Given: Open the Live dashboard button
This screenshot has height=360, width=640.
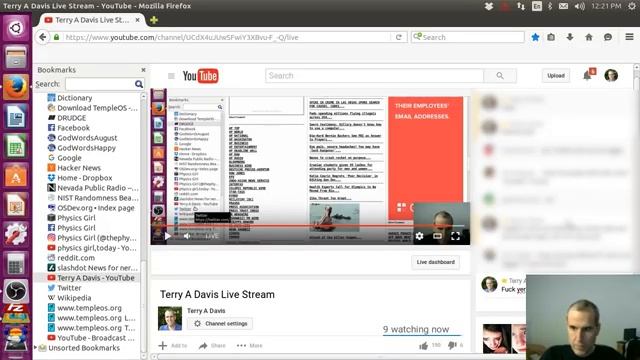Looking at the screenshot, I should tap(436, 262).
